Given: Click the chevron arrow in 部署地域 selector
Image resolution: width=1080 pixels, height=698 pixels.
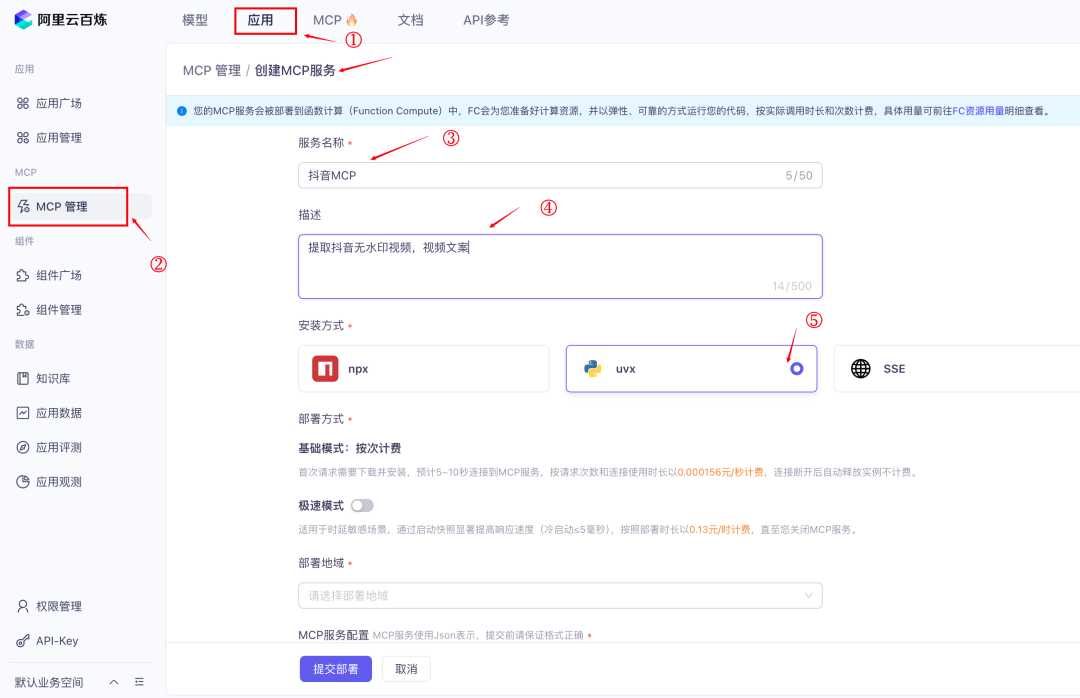Looking at the screenshot, I should pyautogui.click(x=809, y=595).
